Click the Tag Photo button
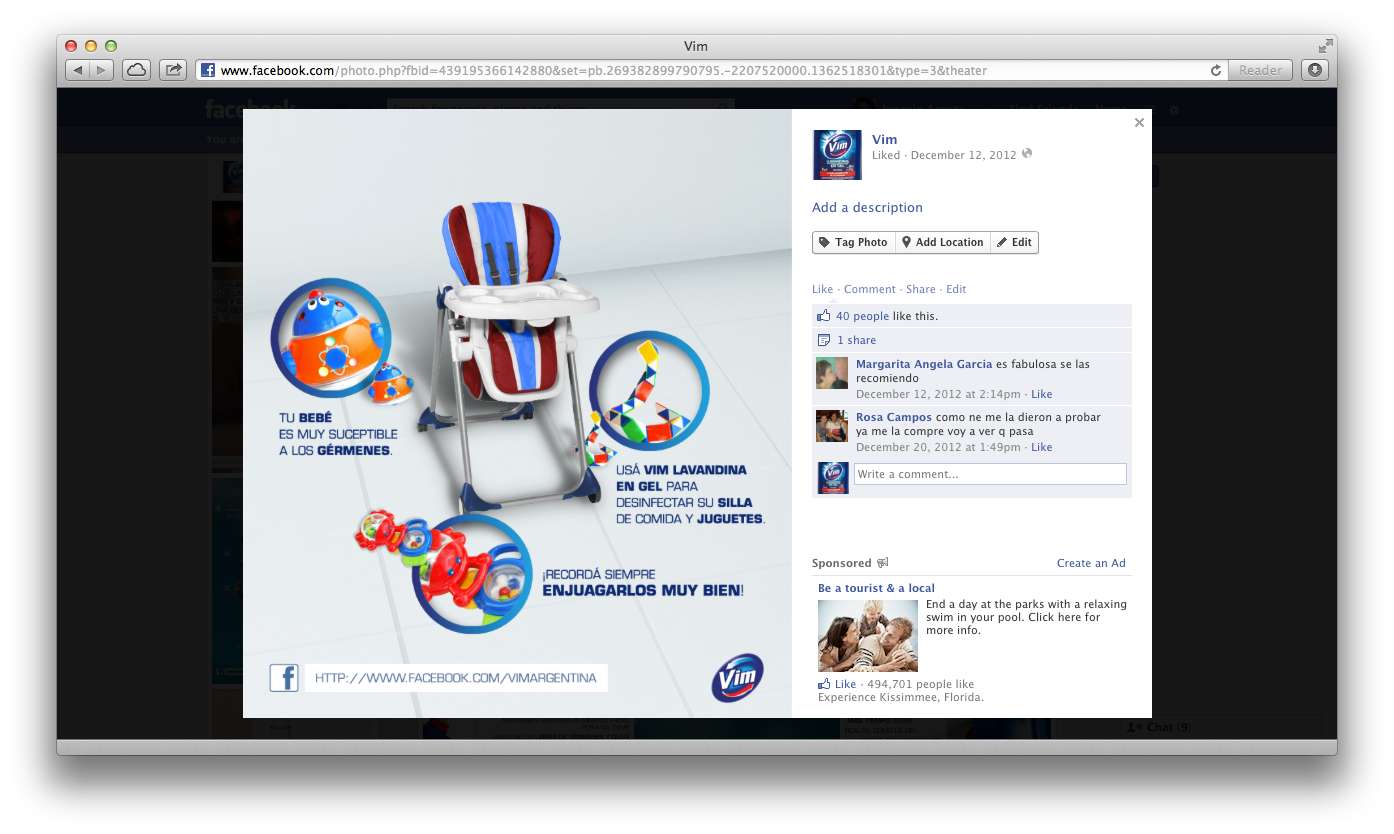 (854, 242)
